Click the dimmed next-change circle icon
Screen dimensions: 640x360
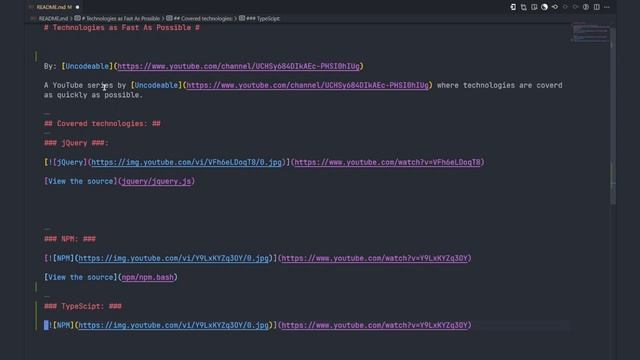click(x=576, y=7)
